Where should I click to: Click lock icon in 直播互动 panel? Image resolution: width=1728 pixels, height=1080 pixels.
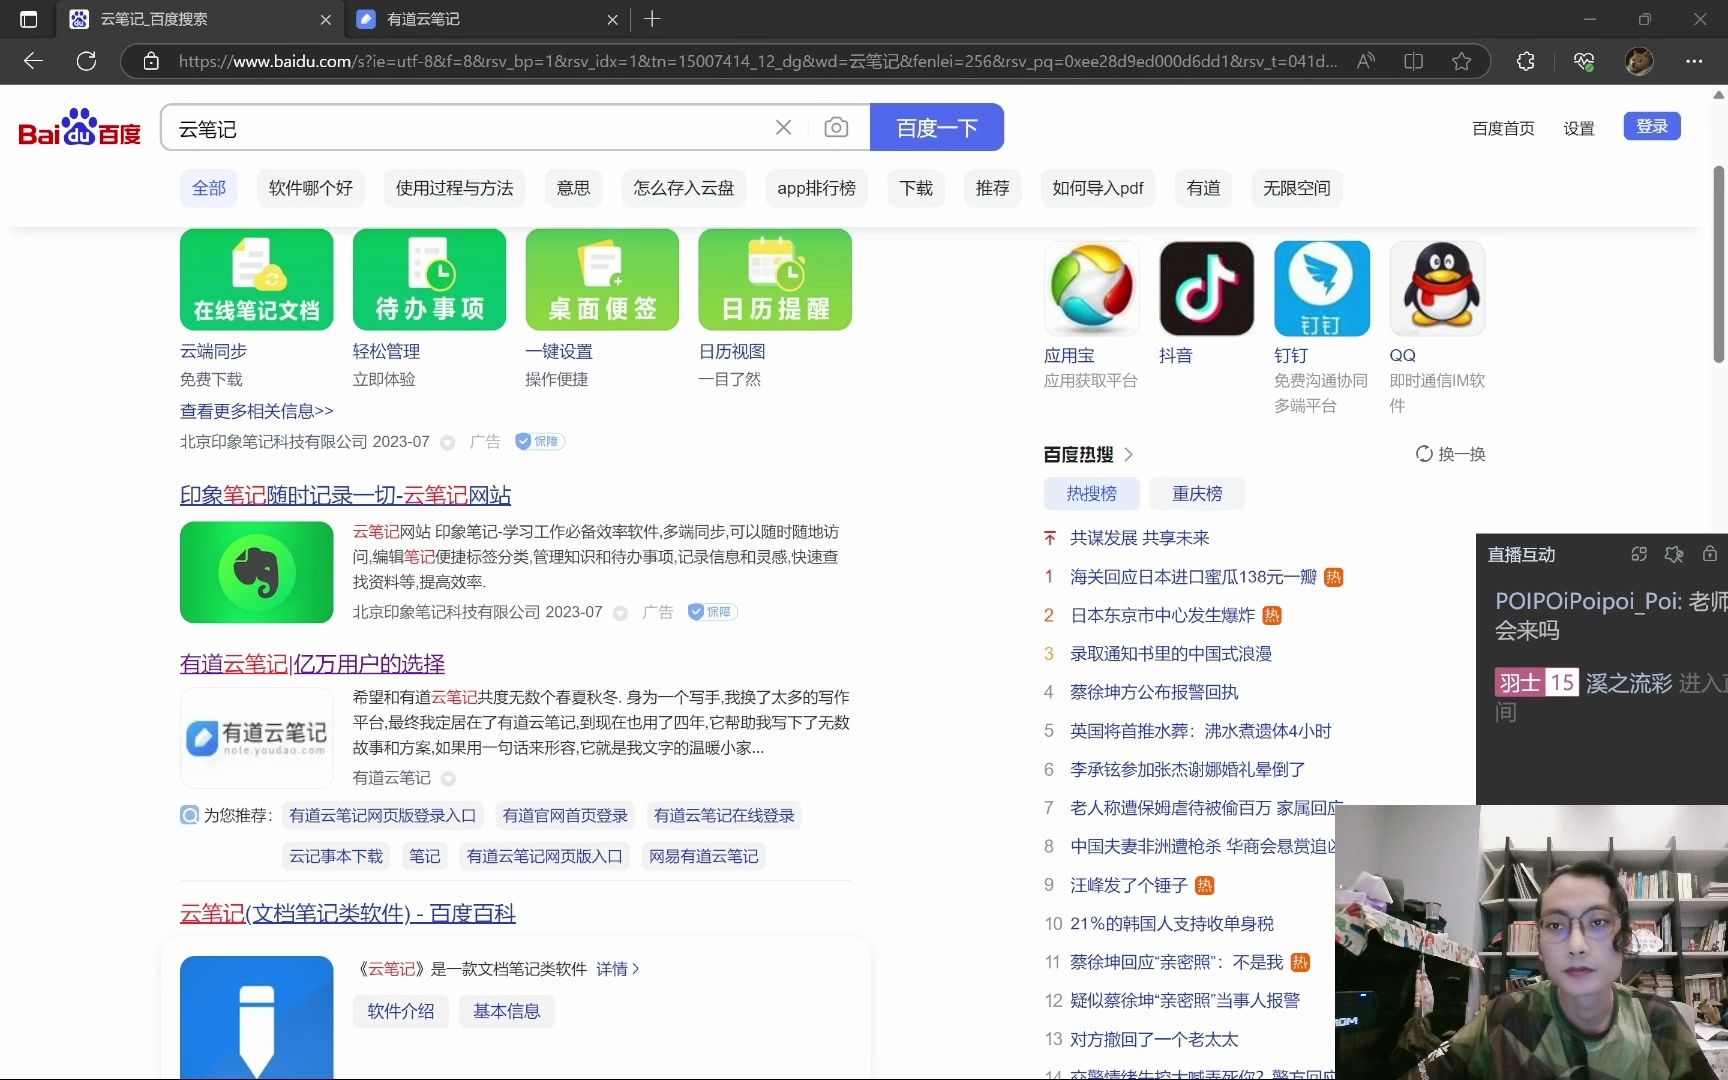pos(1710,554)
